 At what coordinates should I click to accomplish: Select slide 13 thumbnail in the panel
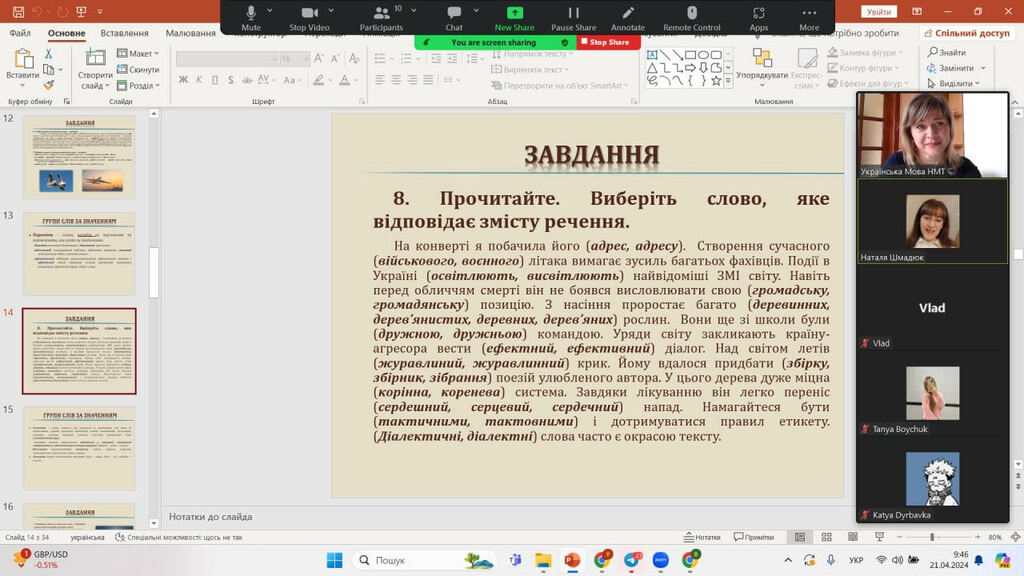[x=79, y=253]
